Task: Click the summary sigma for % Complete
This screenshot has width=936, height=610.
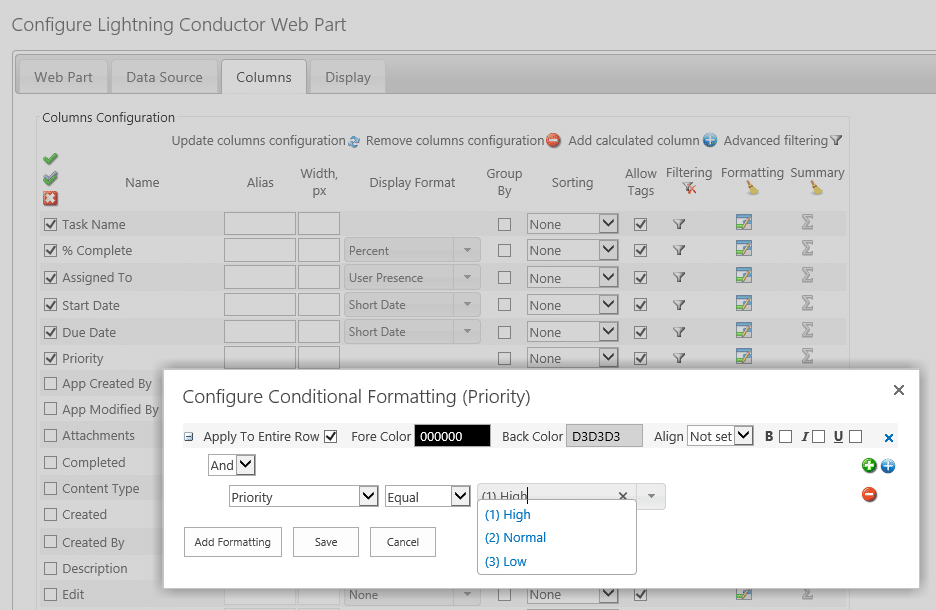Action: (807, 248)
